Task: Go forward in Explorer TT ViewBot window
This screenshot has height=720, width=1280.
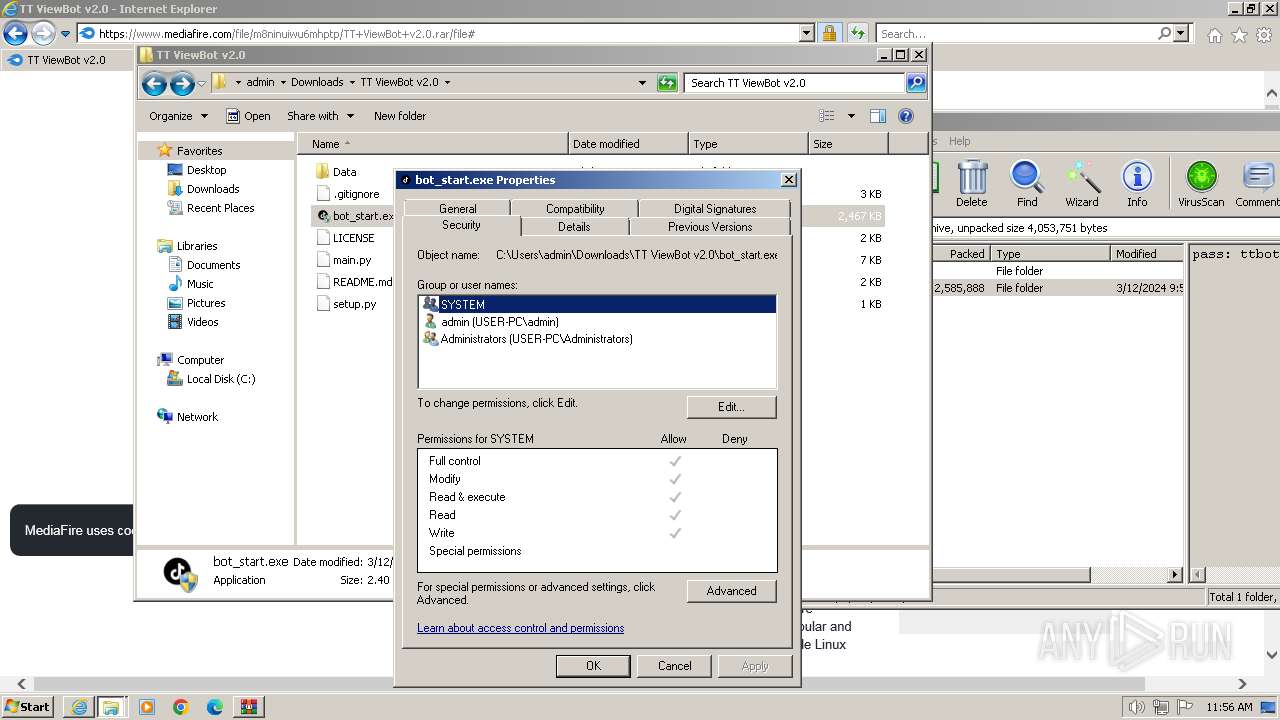Action: click(181, 83)
